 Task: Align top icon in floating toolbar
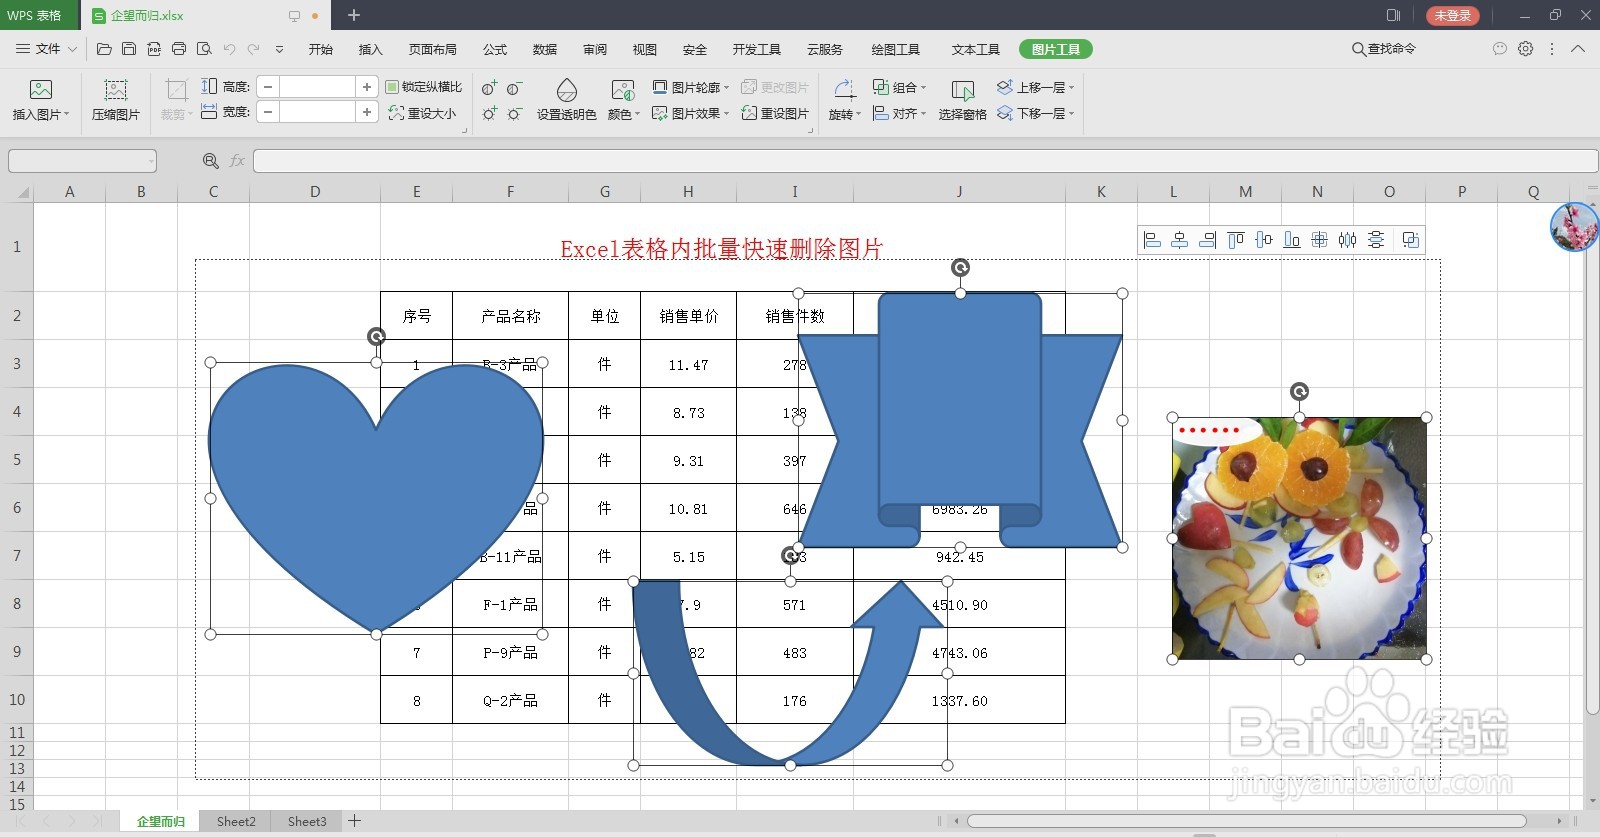[1236, 240]
